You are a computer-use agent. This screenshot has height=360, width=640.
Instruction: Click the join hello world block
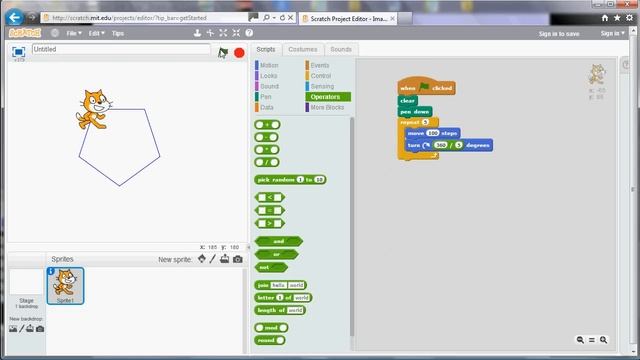tap(280, 285)
